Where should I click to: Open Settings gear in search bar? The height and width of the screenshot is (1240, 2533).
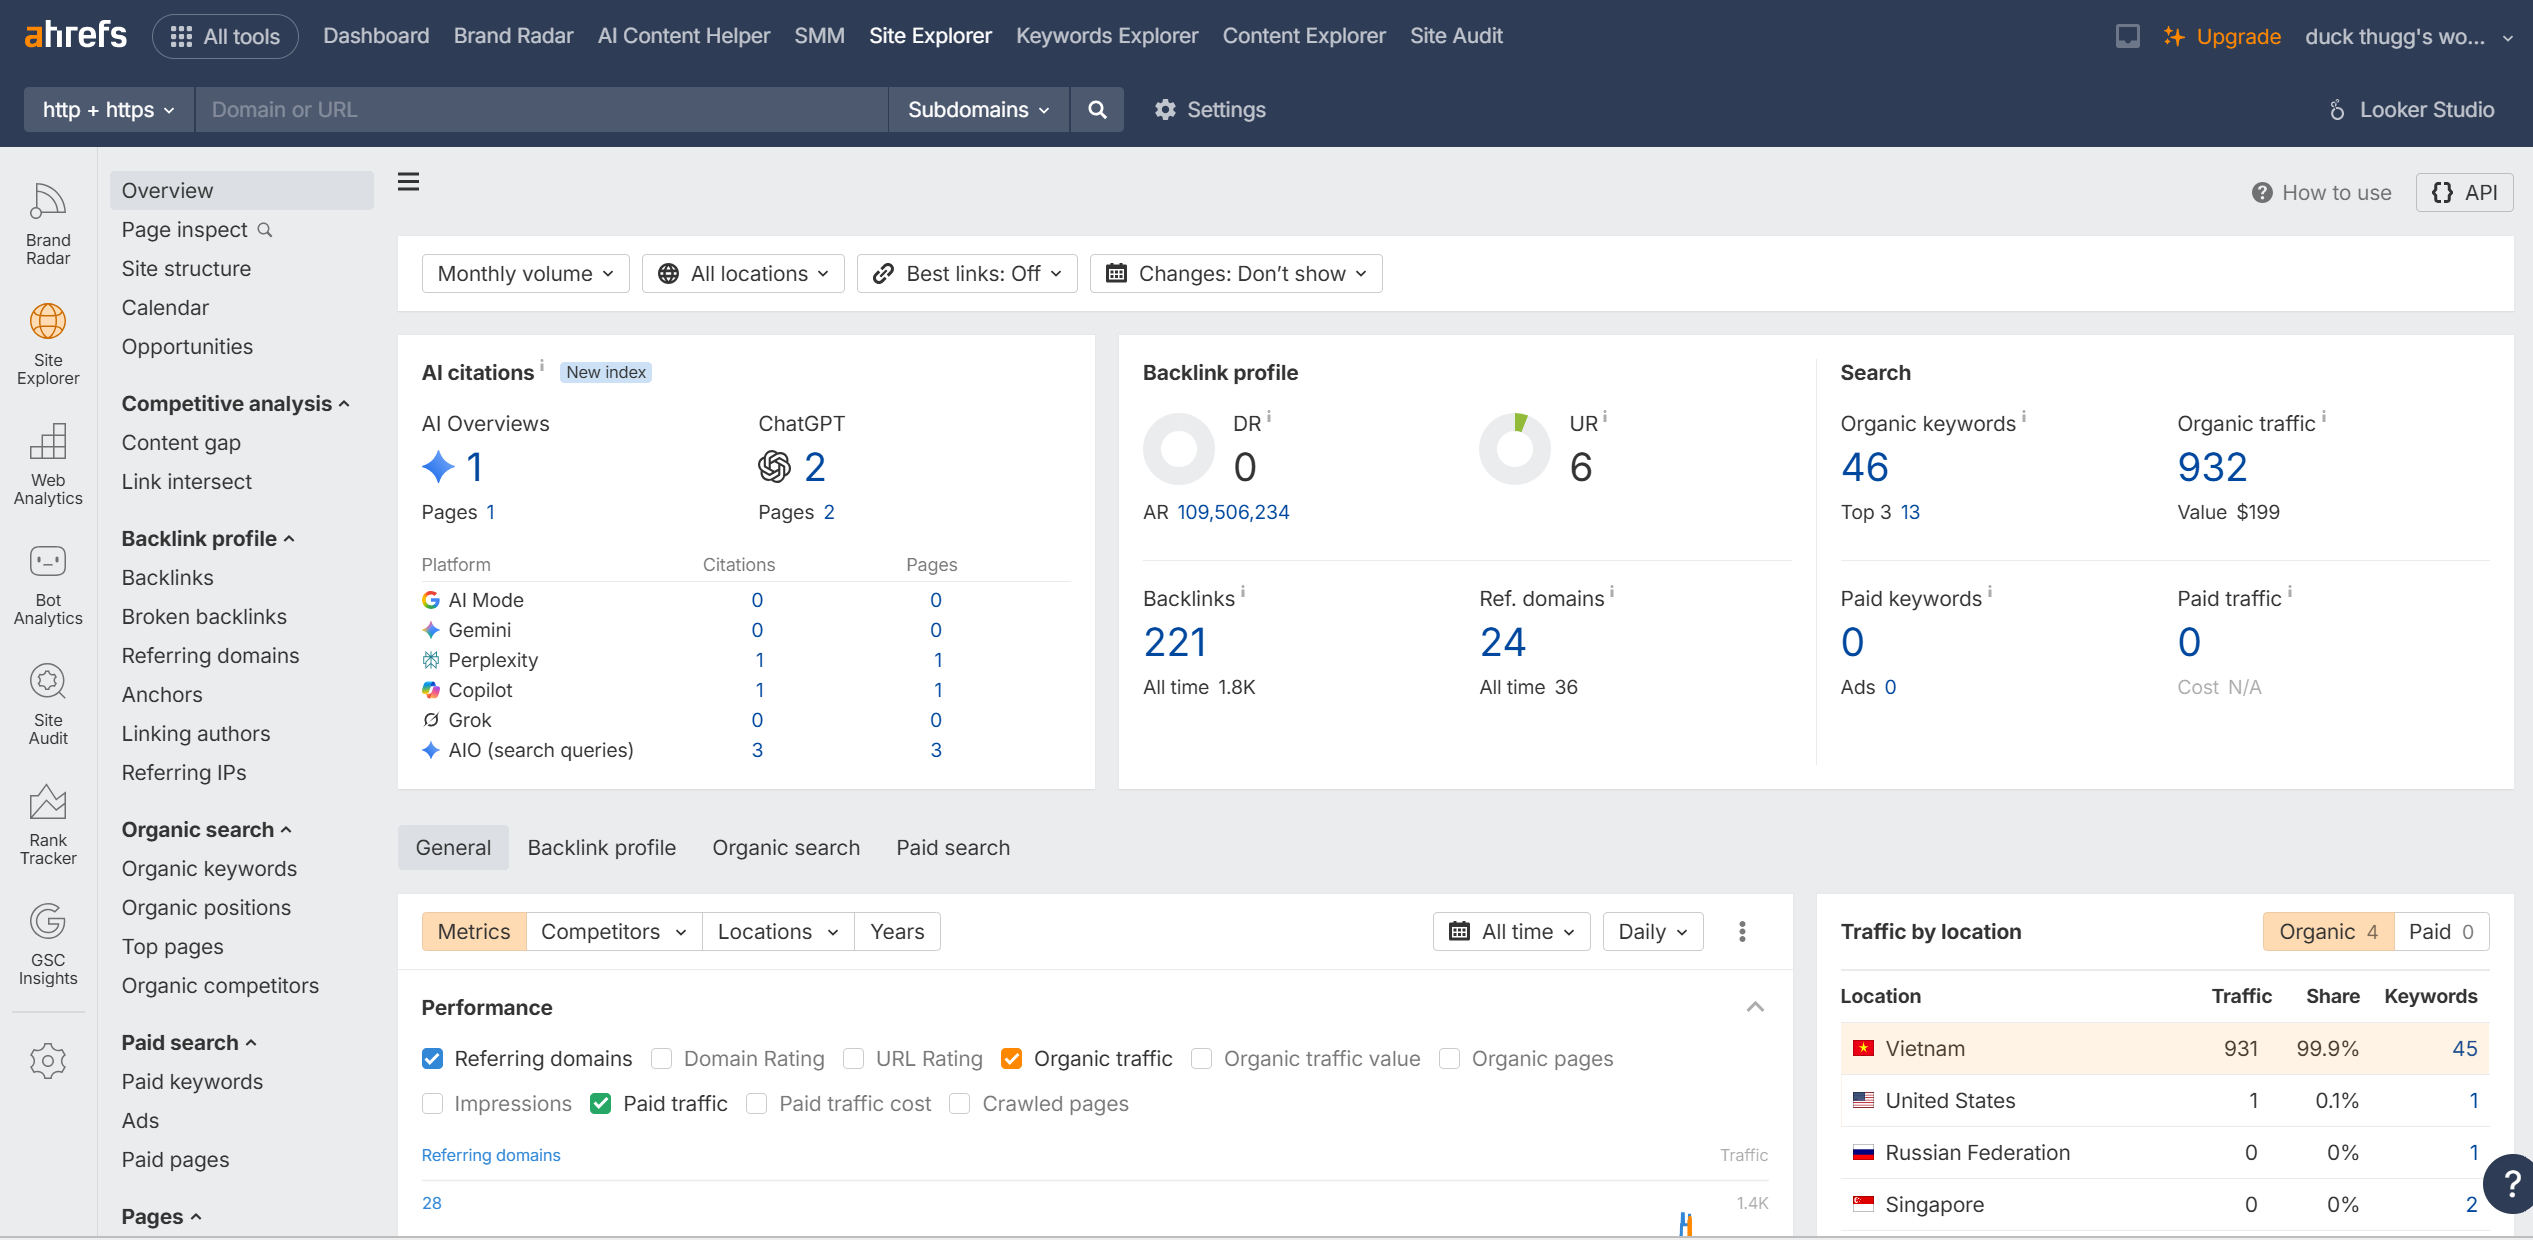pos(1210,109)
